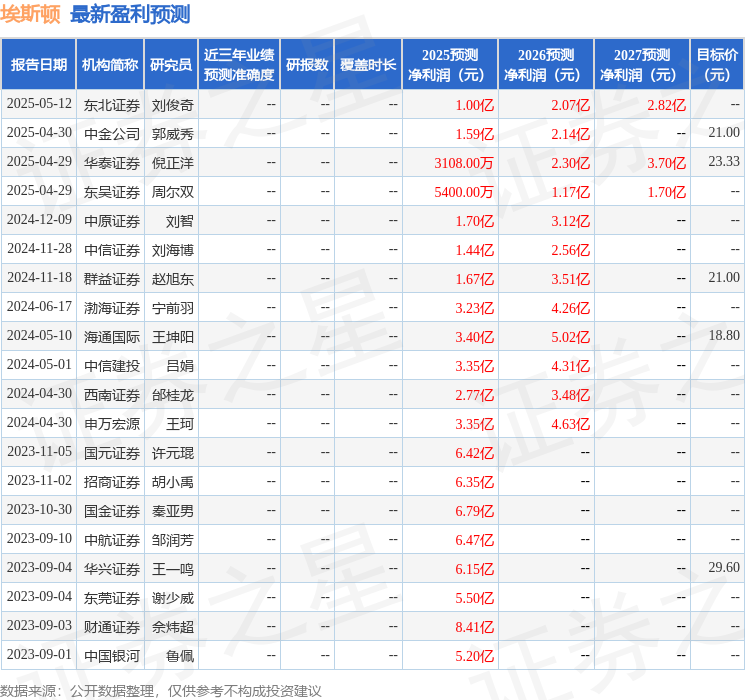Click the 目标价 column header
The width and height of the screenshot is (745, 700).
pos(717,65)
